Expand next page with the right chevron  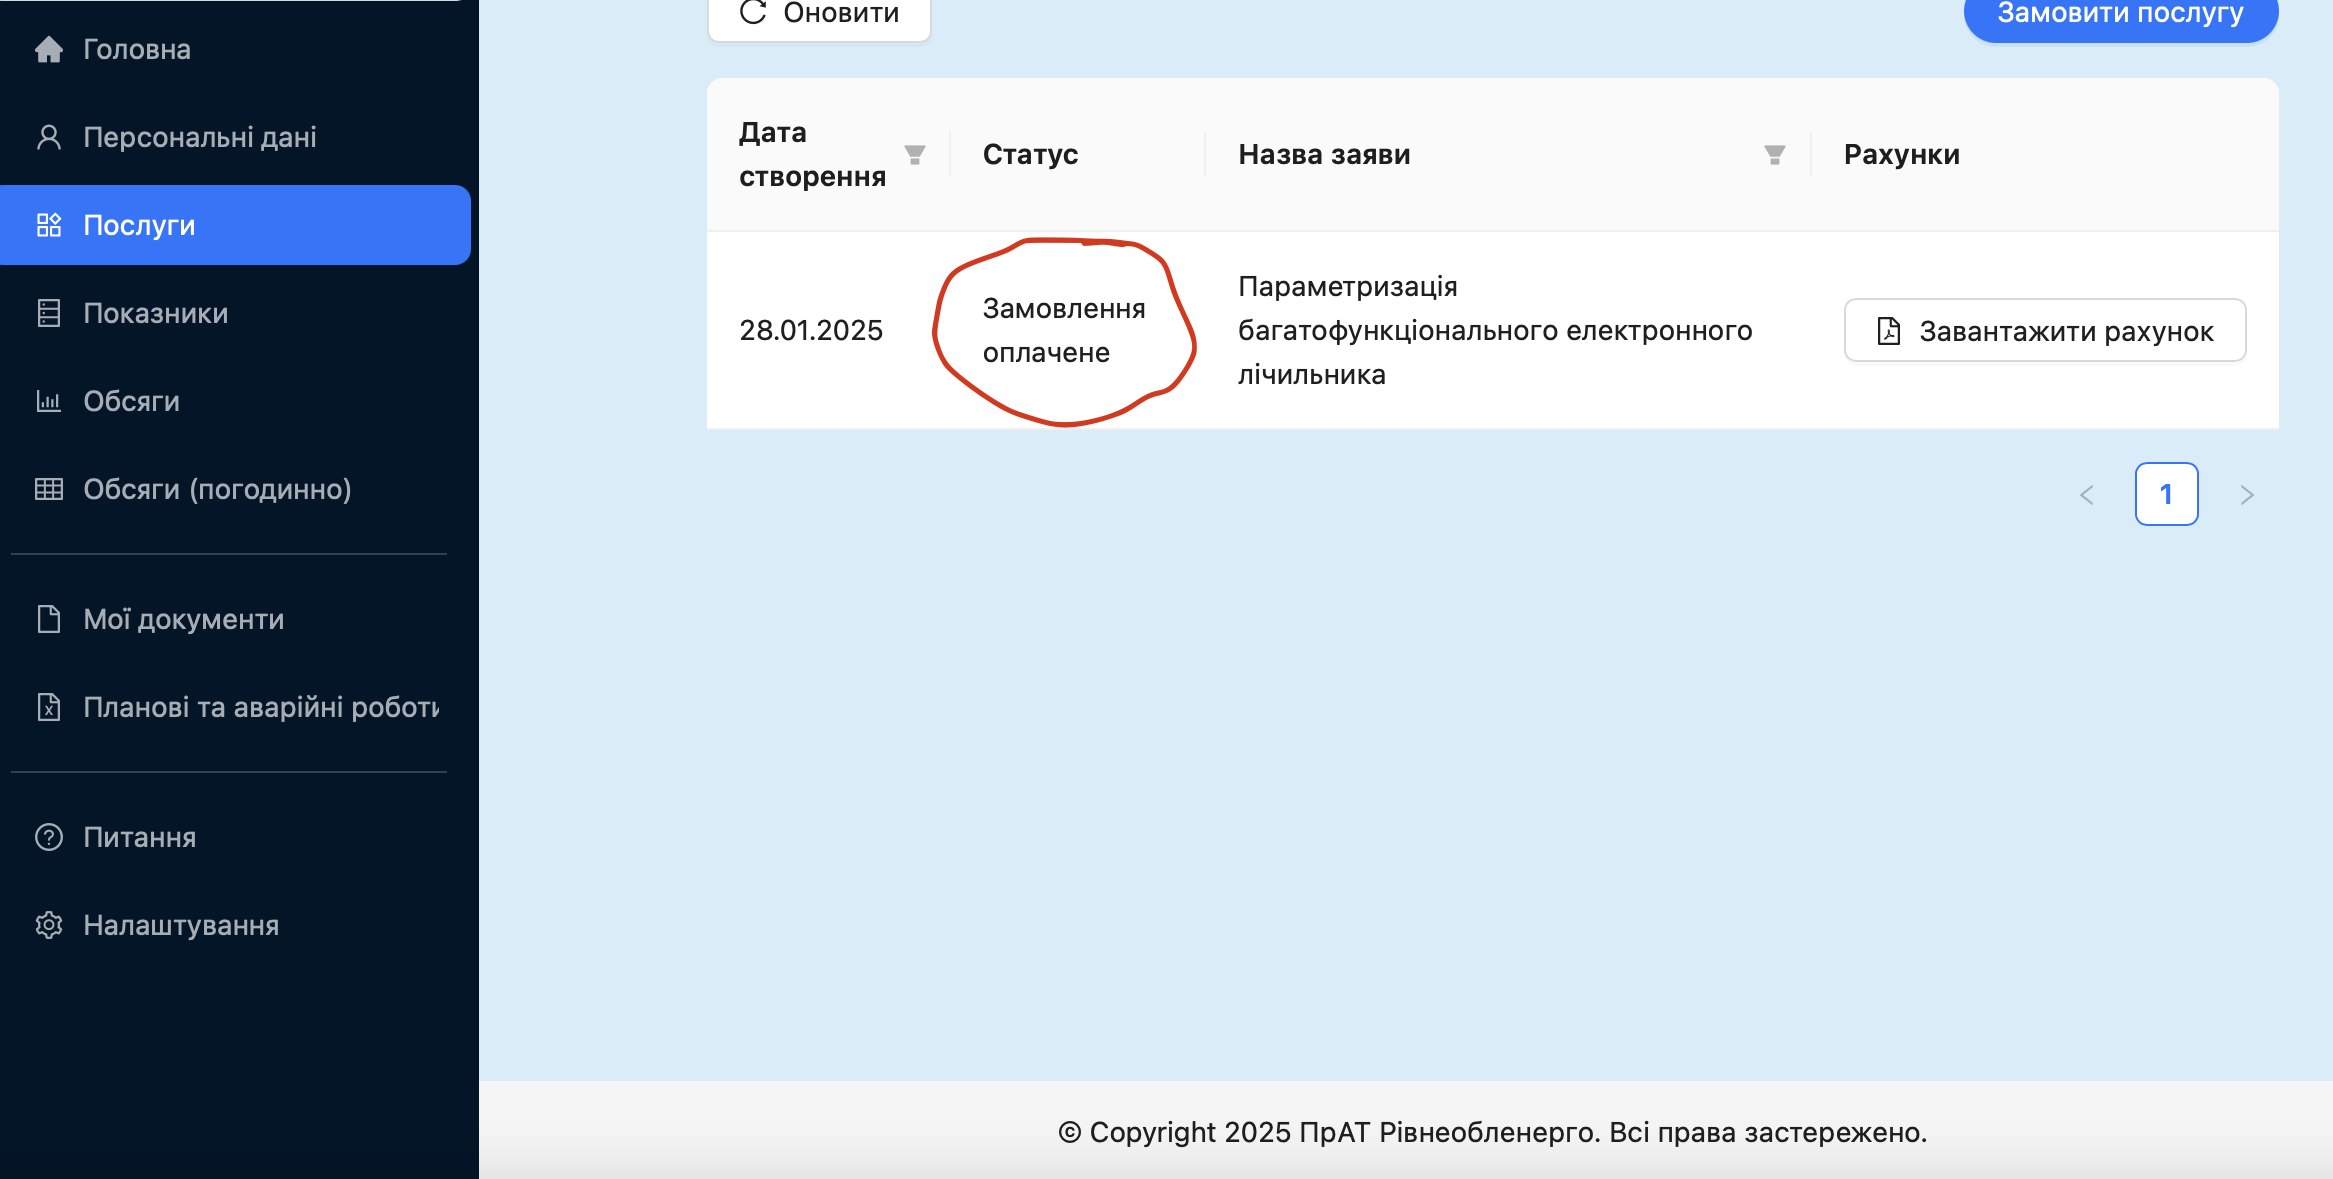pyautogui.click(x=2248, y=494)
